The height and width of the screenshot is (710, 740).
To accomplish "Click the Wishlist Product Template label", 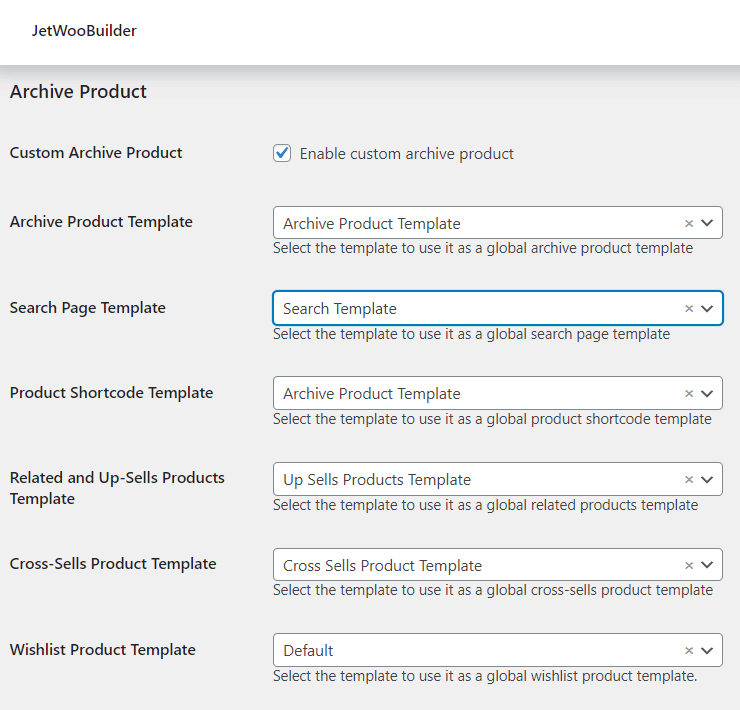I will pos(102,650).
